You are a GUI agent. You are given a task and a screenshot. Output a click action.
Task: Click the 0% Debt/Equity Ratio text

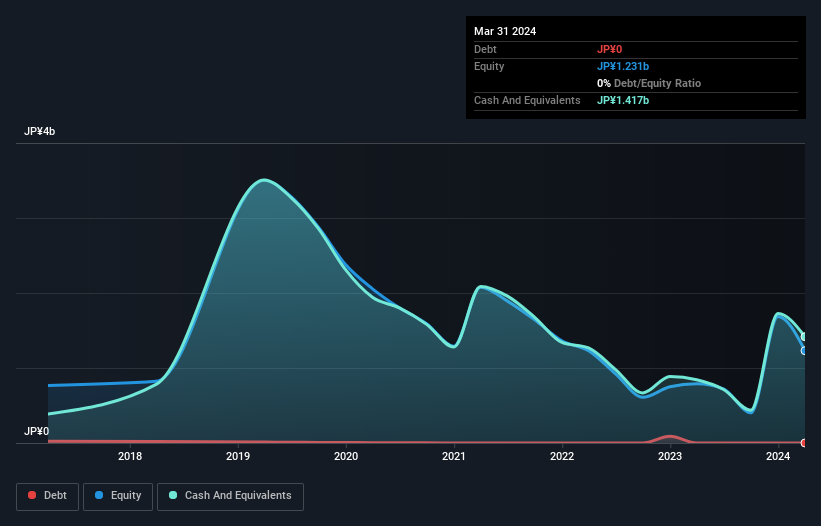(x=649, y=83)
